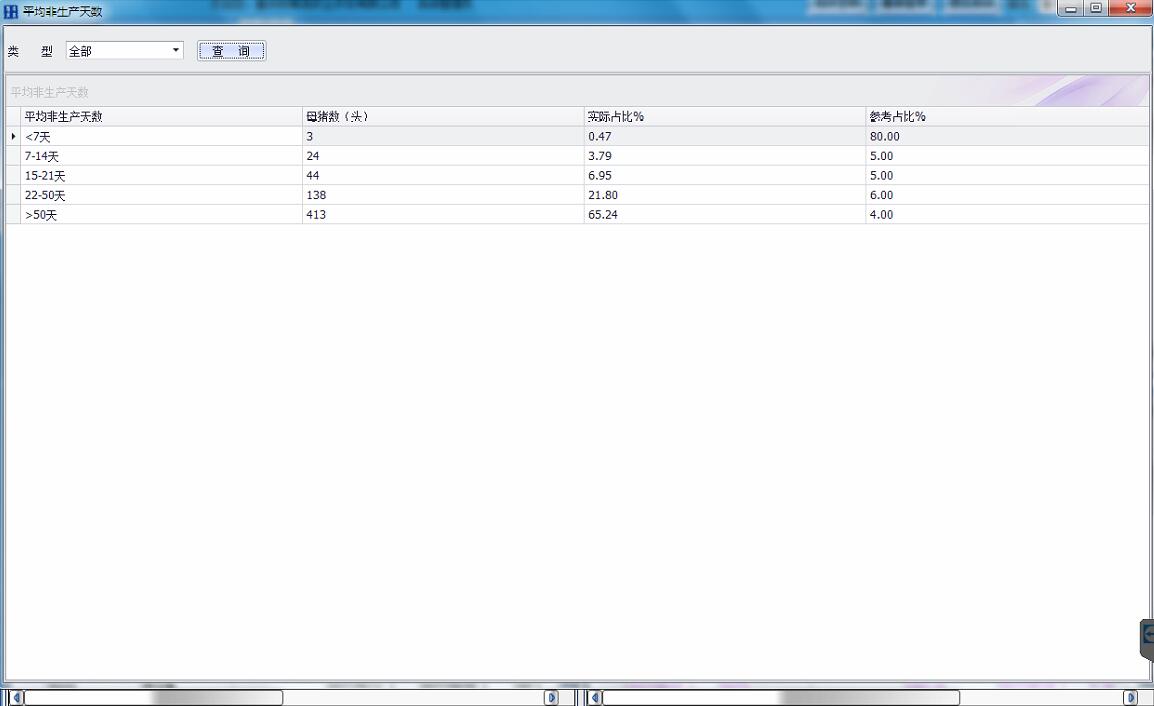
Task: Select the >50天 row cell
Action: (161, 214)
